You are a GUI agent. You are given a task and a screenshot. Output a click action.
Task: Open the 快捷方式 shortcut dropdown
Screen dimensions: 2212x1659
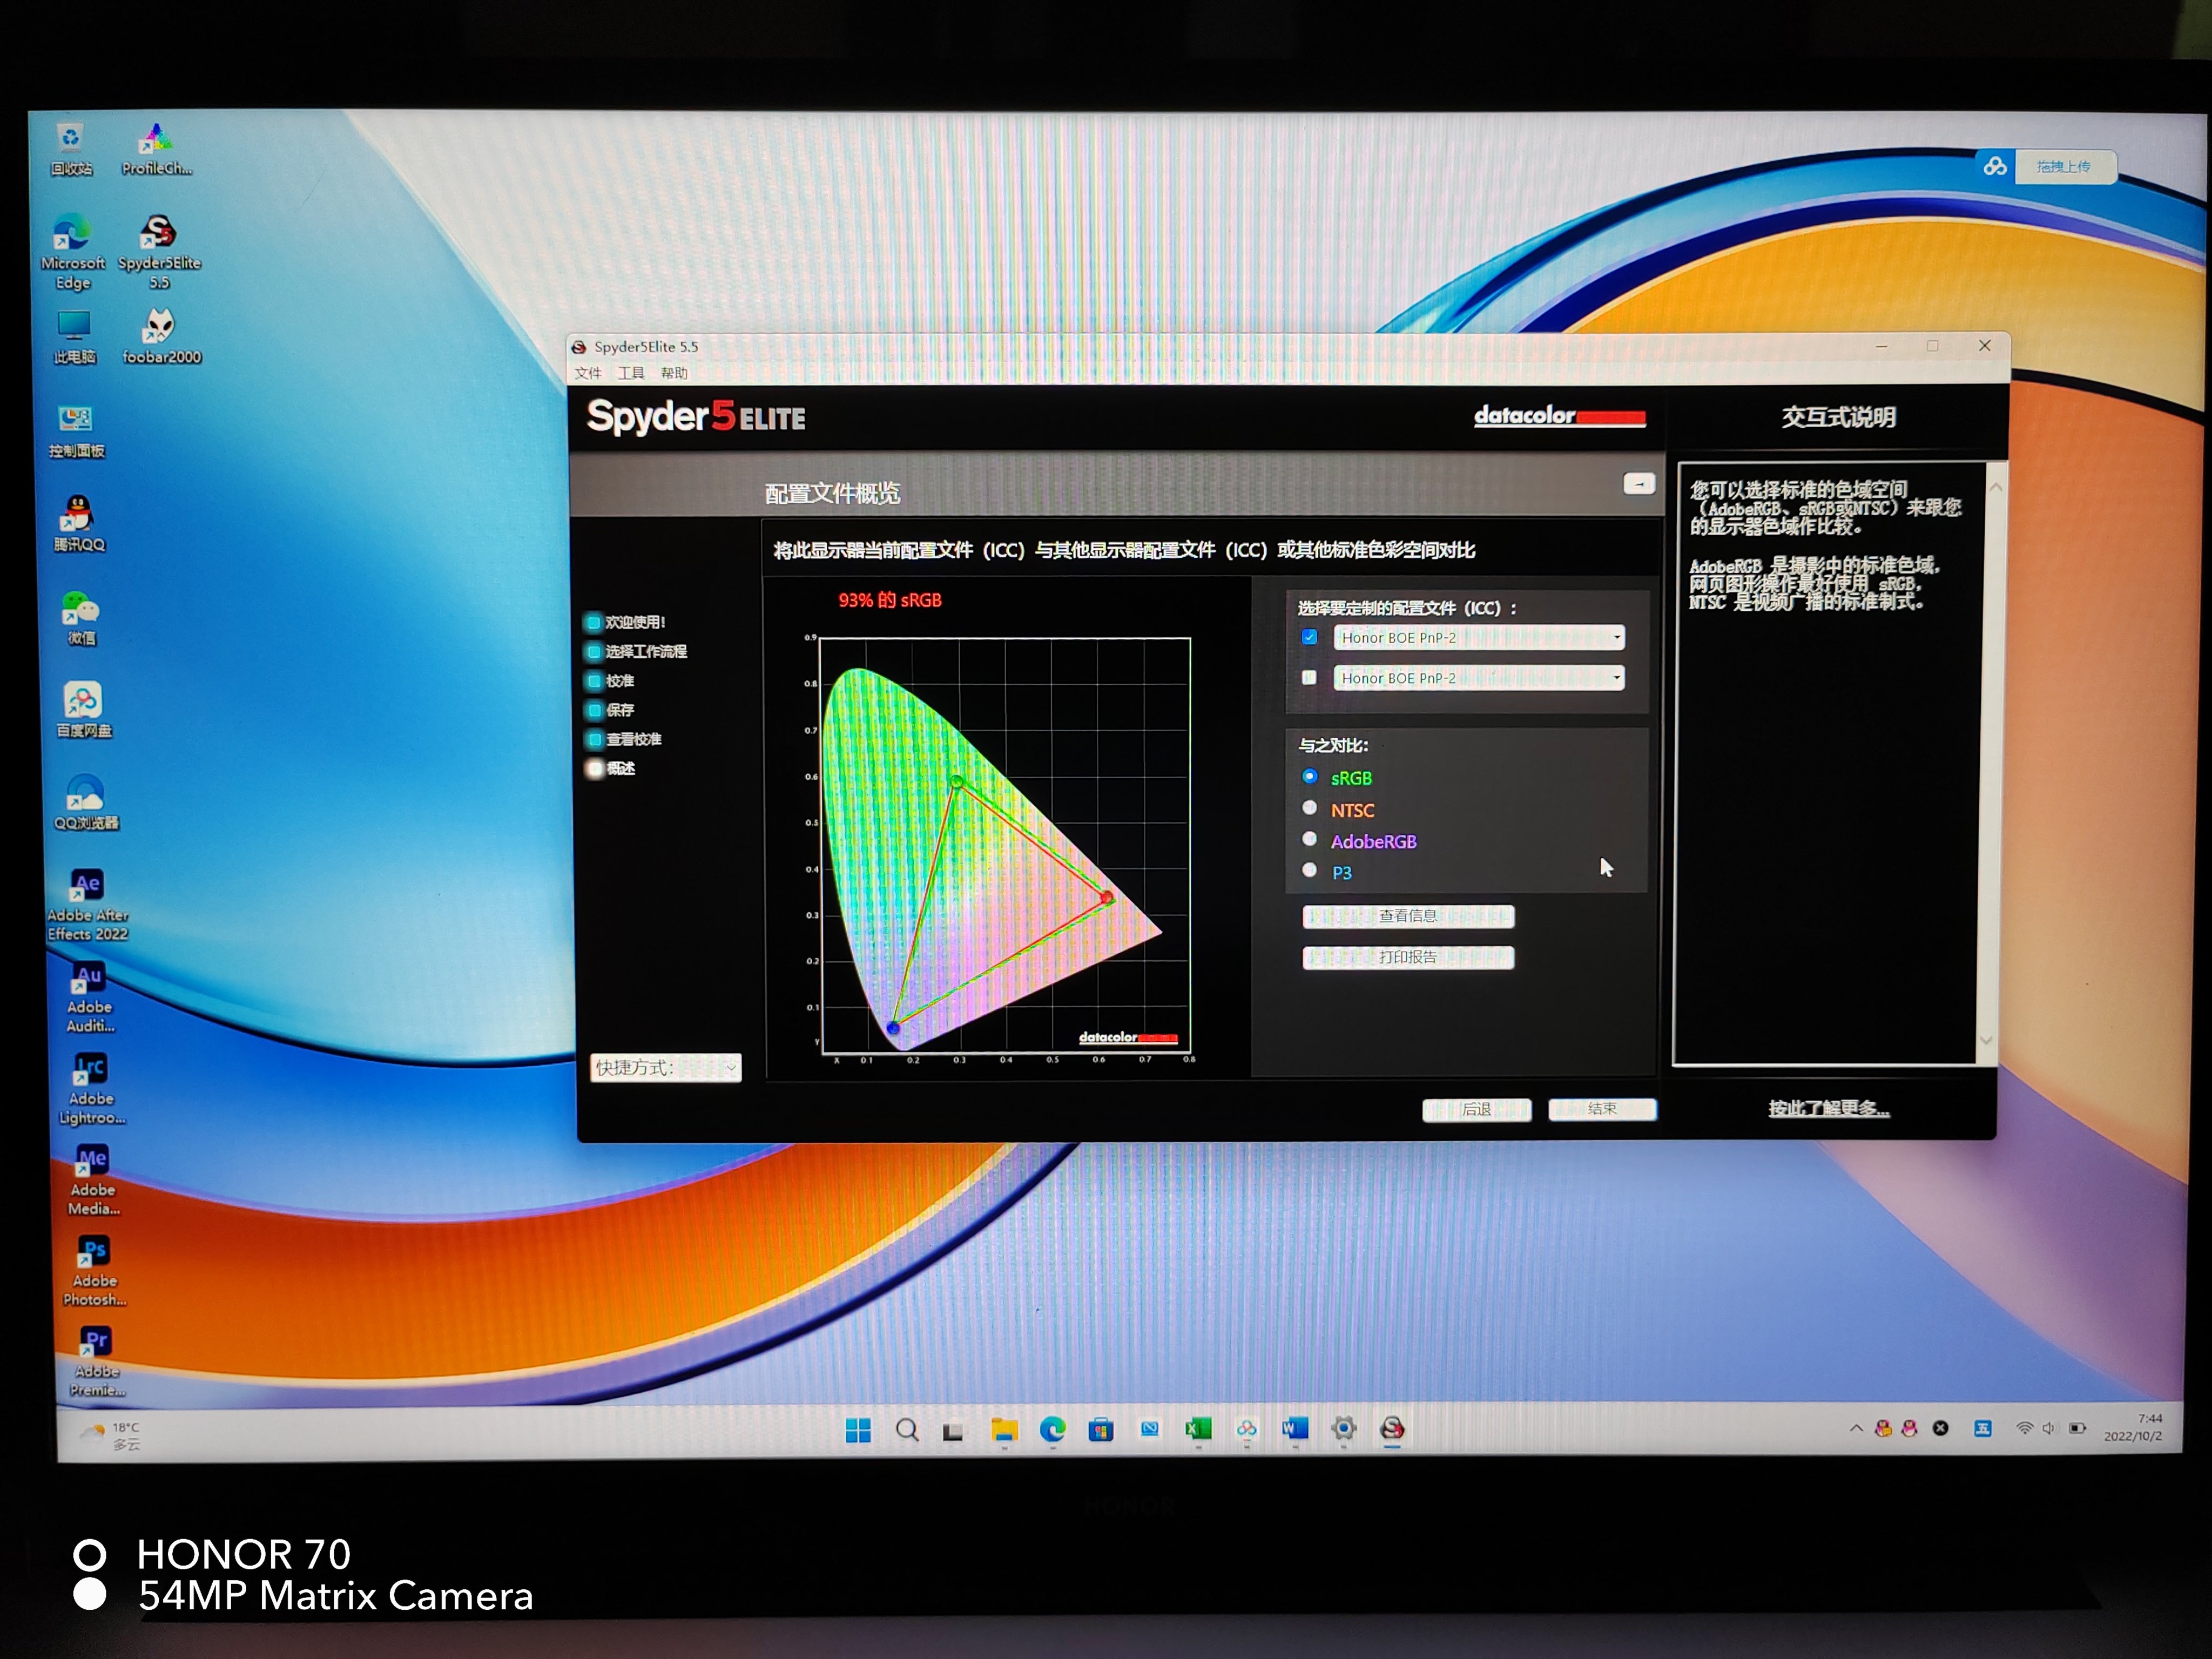point(665,1068)
